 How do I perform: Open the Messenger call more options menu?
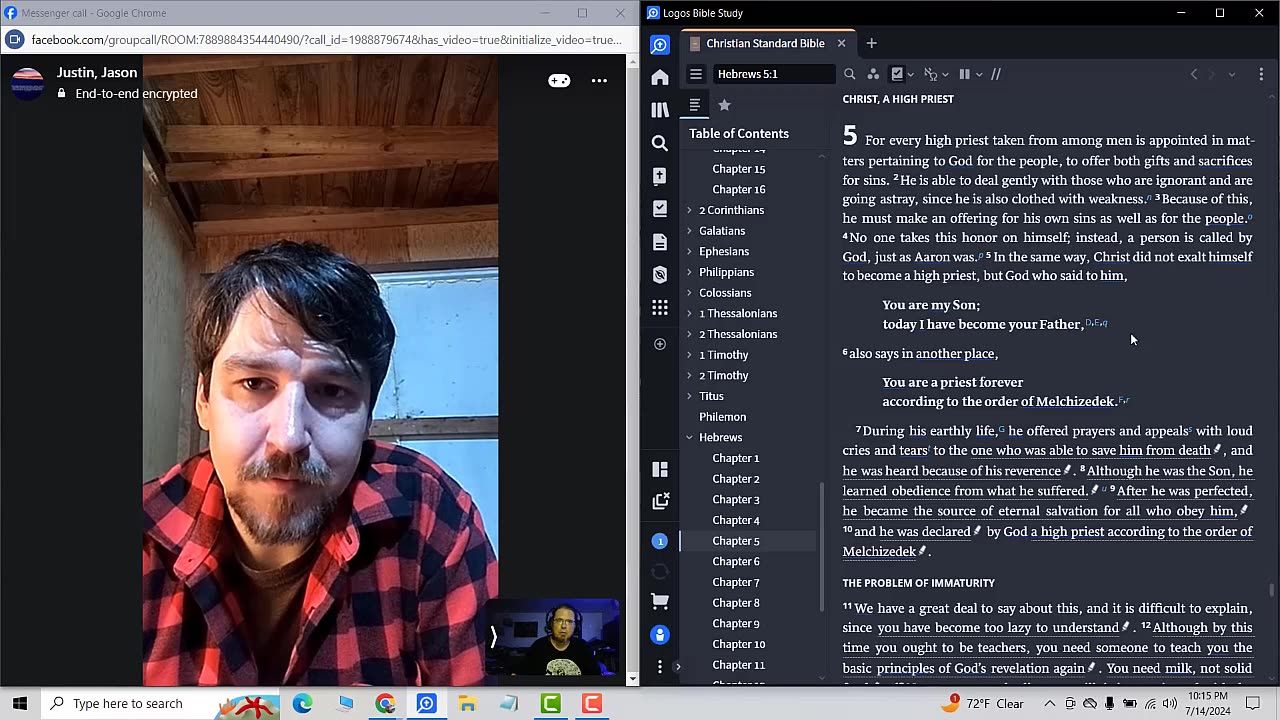tap(599, 81)
